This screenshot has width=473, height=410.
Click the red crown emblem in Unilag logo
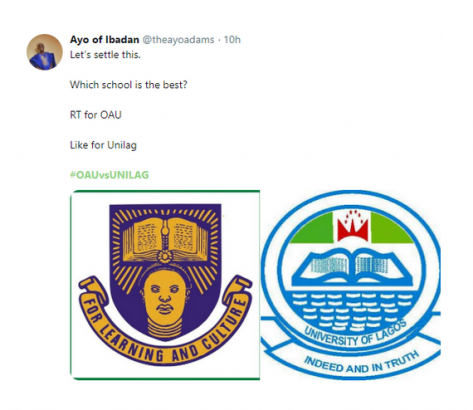tap(353, 226)
